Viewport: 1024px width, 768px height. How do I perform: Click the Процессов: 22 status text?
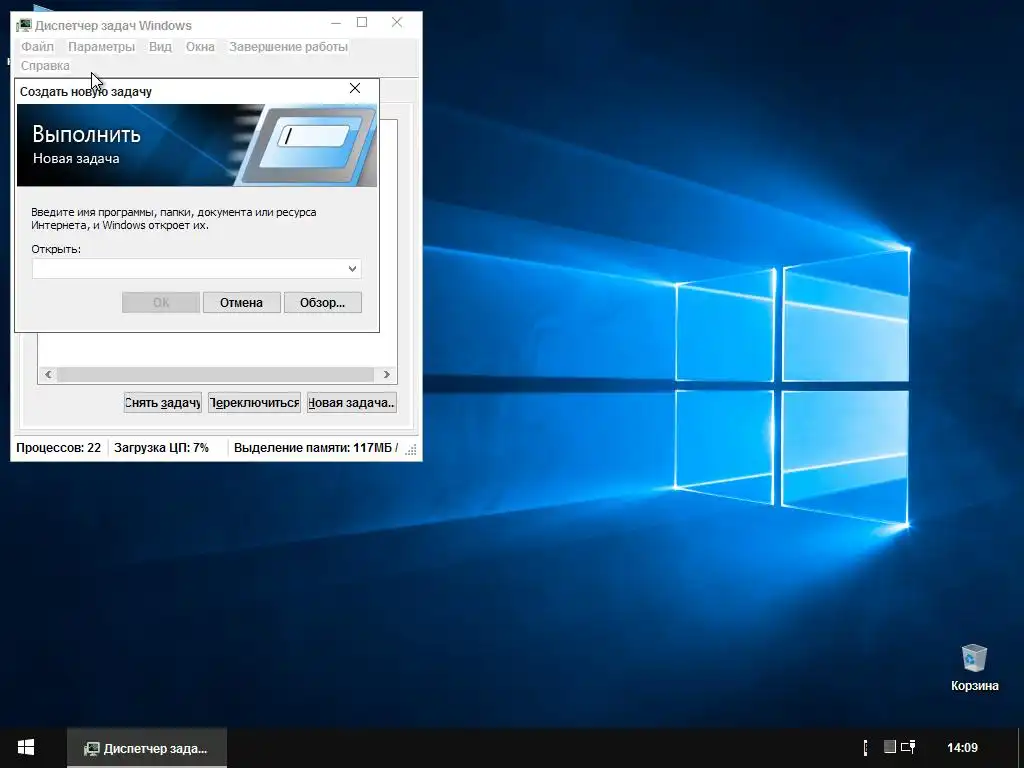click(x=59, y=448)
